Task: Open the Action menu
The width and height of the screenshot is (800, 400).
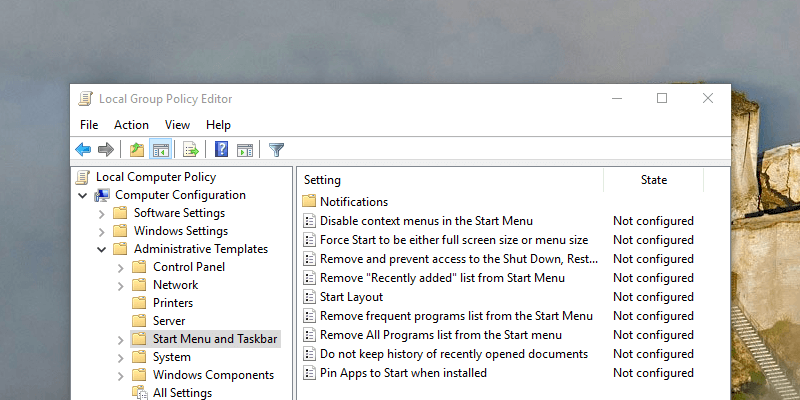Action: pyautogui.click(x=131, y=125)
